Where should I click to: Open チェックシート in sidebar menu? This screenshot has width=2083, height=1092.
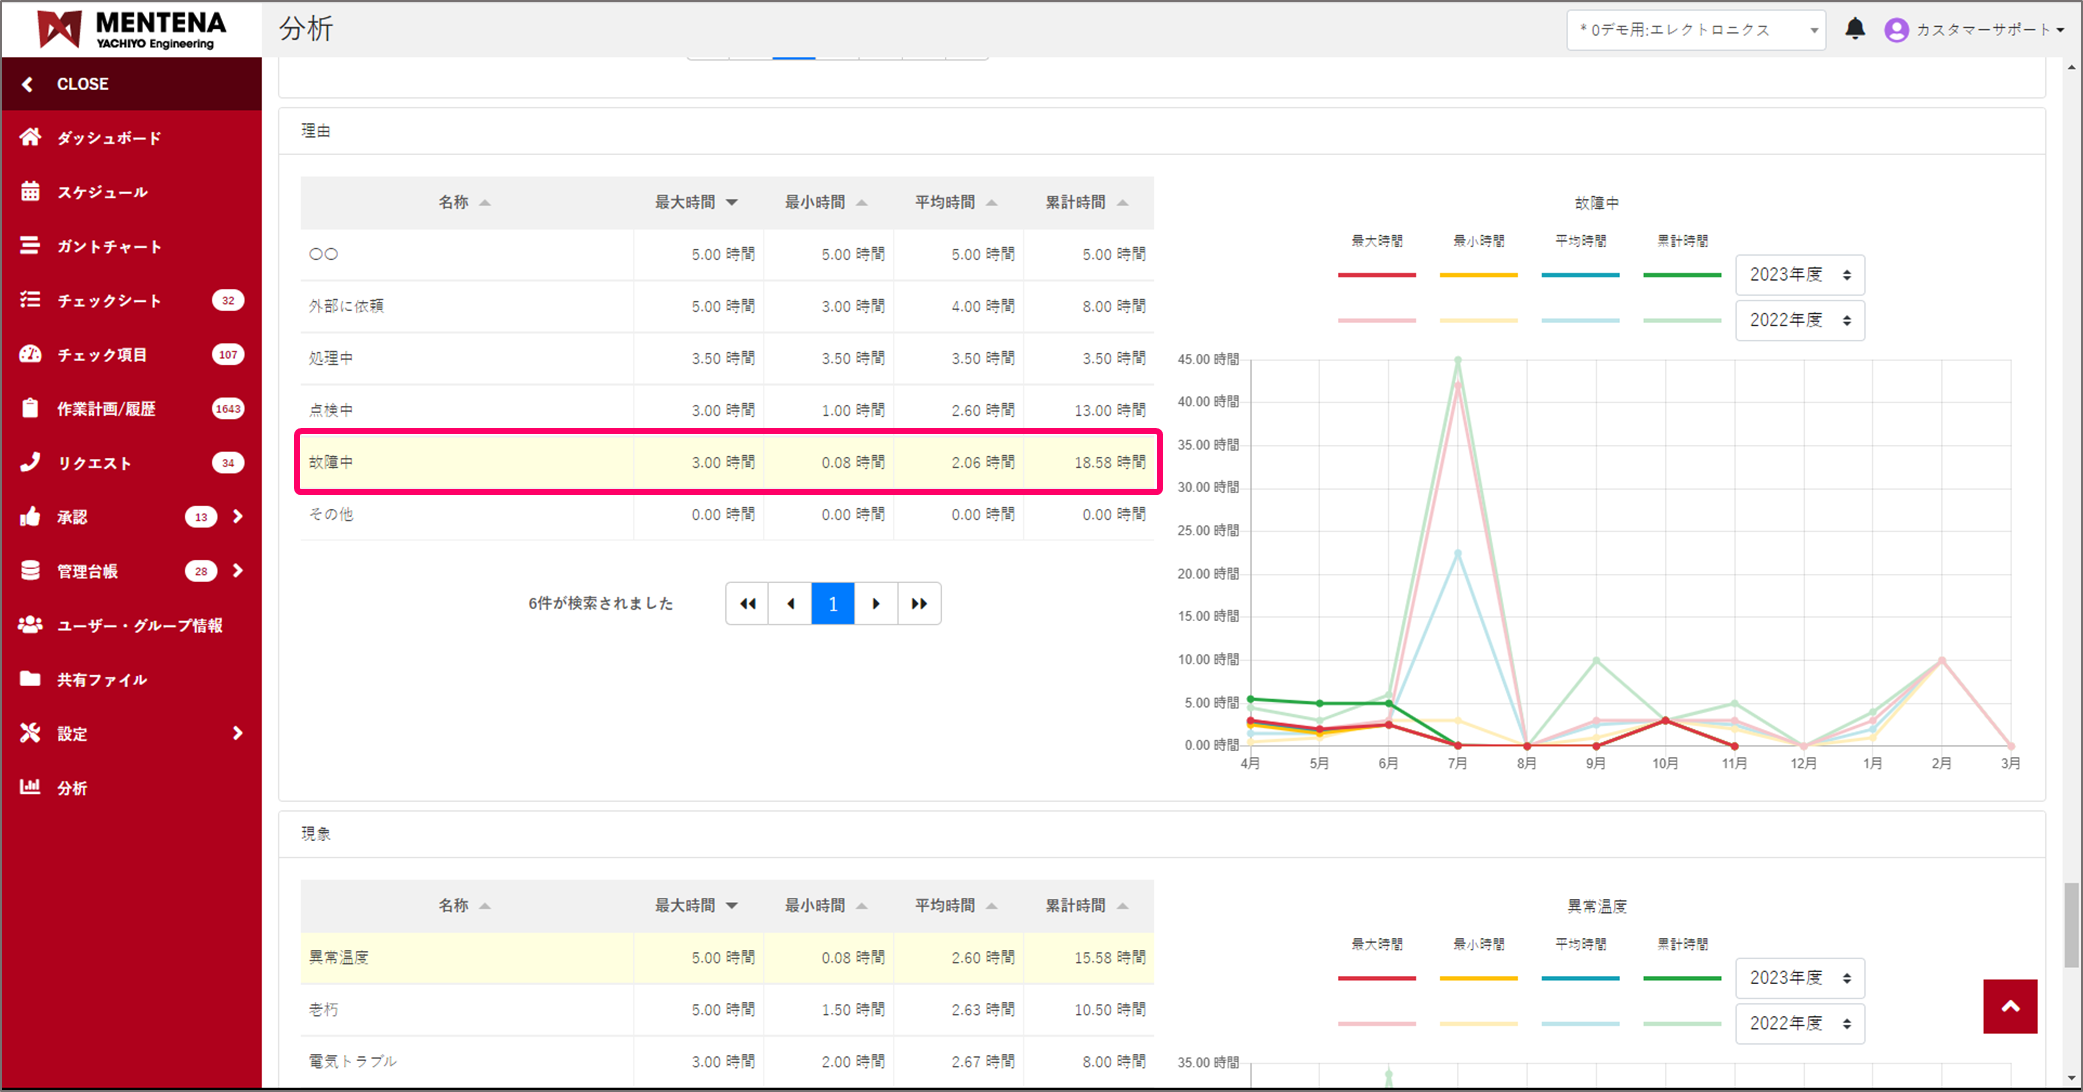click(109, 300)
